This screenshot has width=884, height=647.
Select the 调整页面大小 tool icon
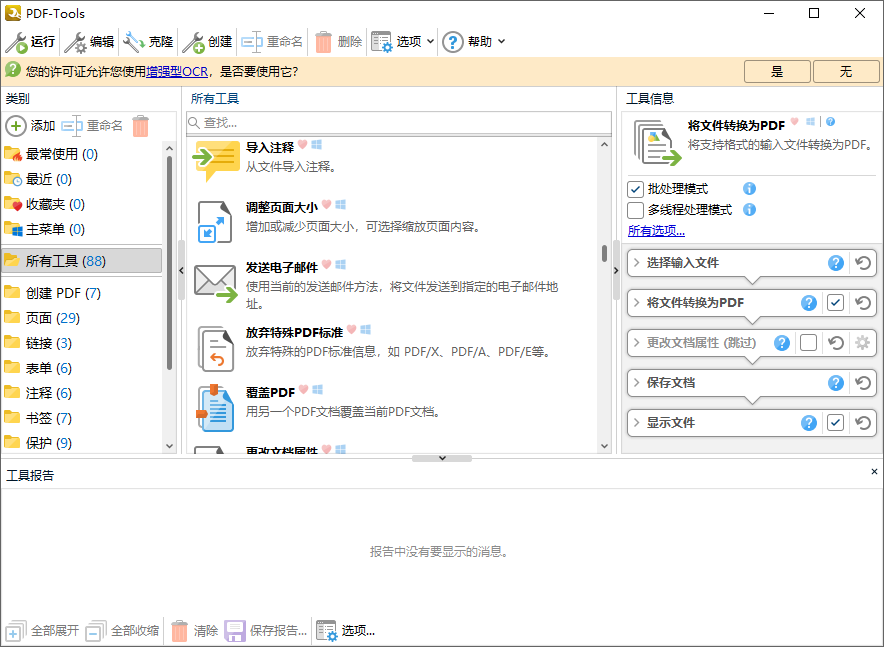pyautogui.click(x=214, y=222)
